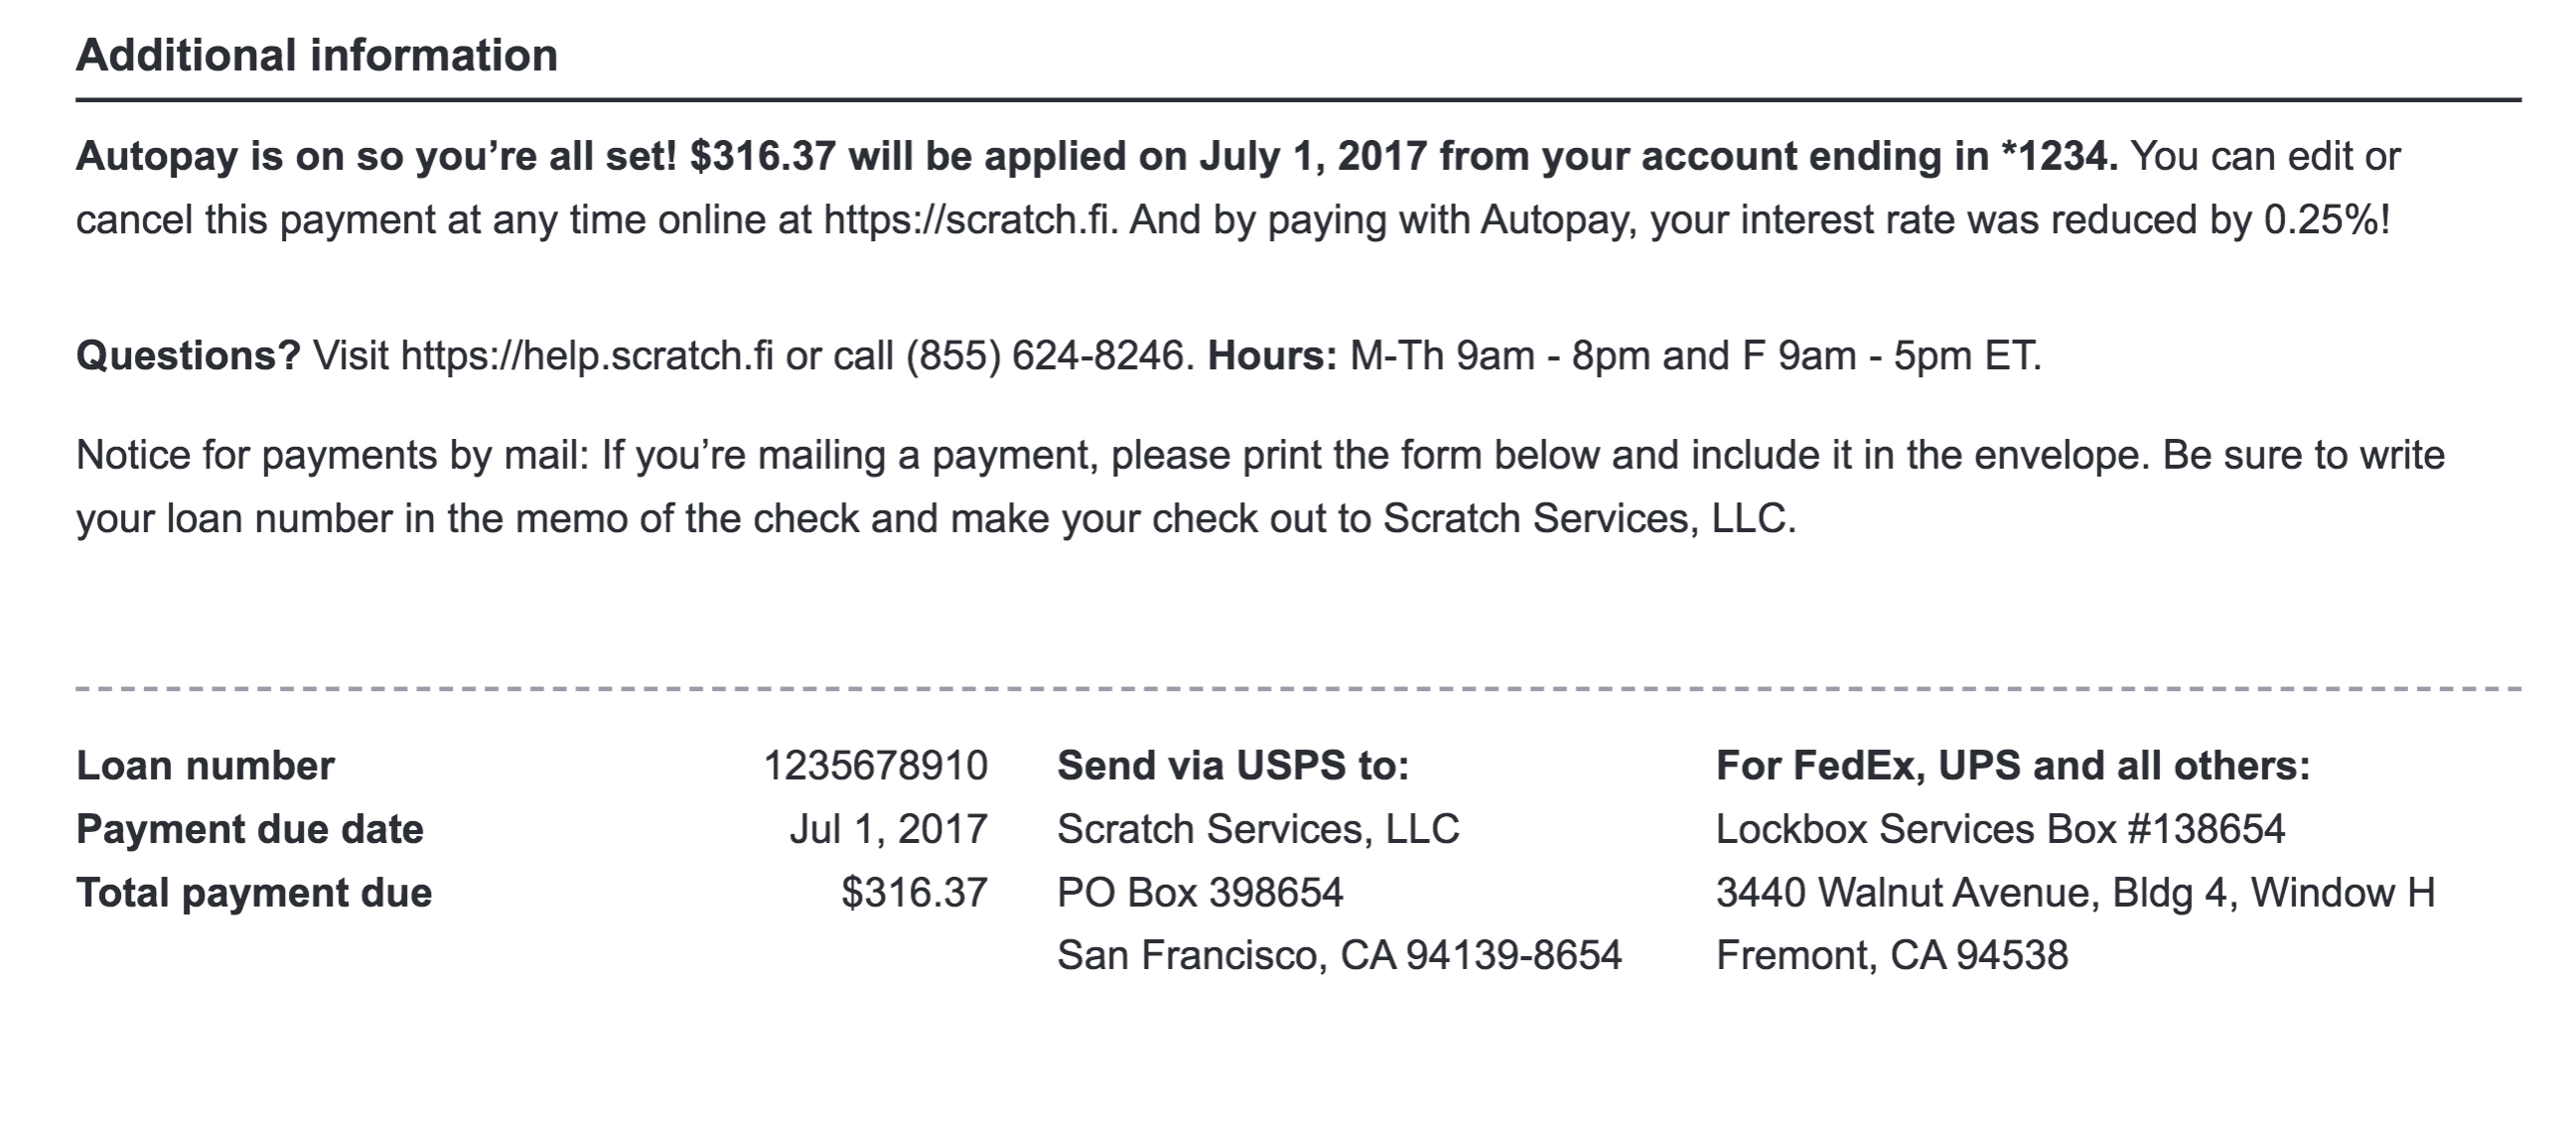Click the "Additional information" heading

317,55
